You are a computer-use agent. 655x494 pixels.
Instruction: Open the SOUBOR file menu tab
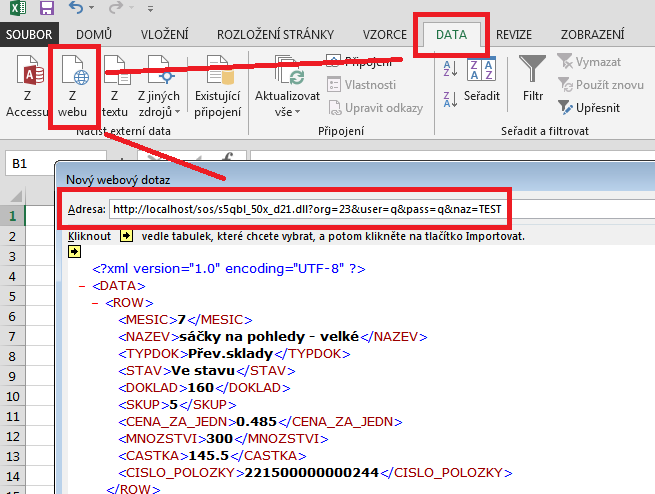tap(31, 34)
